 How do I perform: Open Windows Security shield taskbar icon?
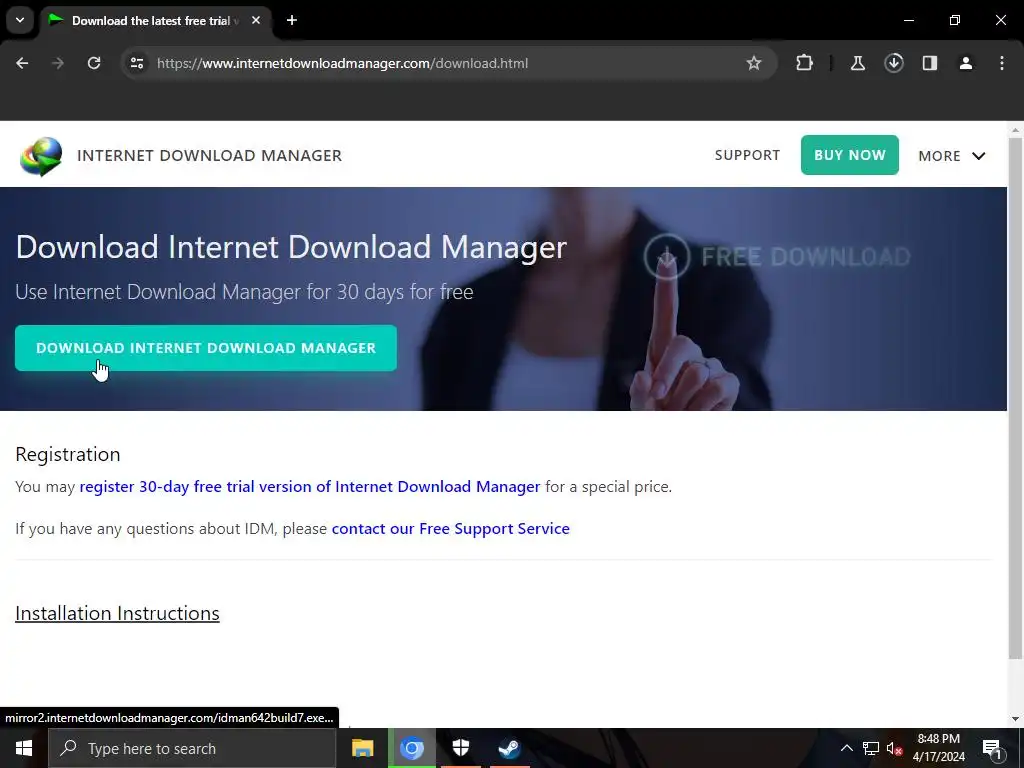[461, 748]
